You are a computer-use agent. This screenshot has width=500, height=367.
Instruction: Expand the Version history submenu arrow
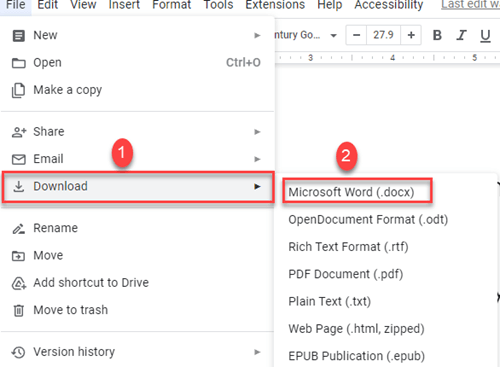[x=257, y=352]
